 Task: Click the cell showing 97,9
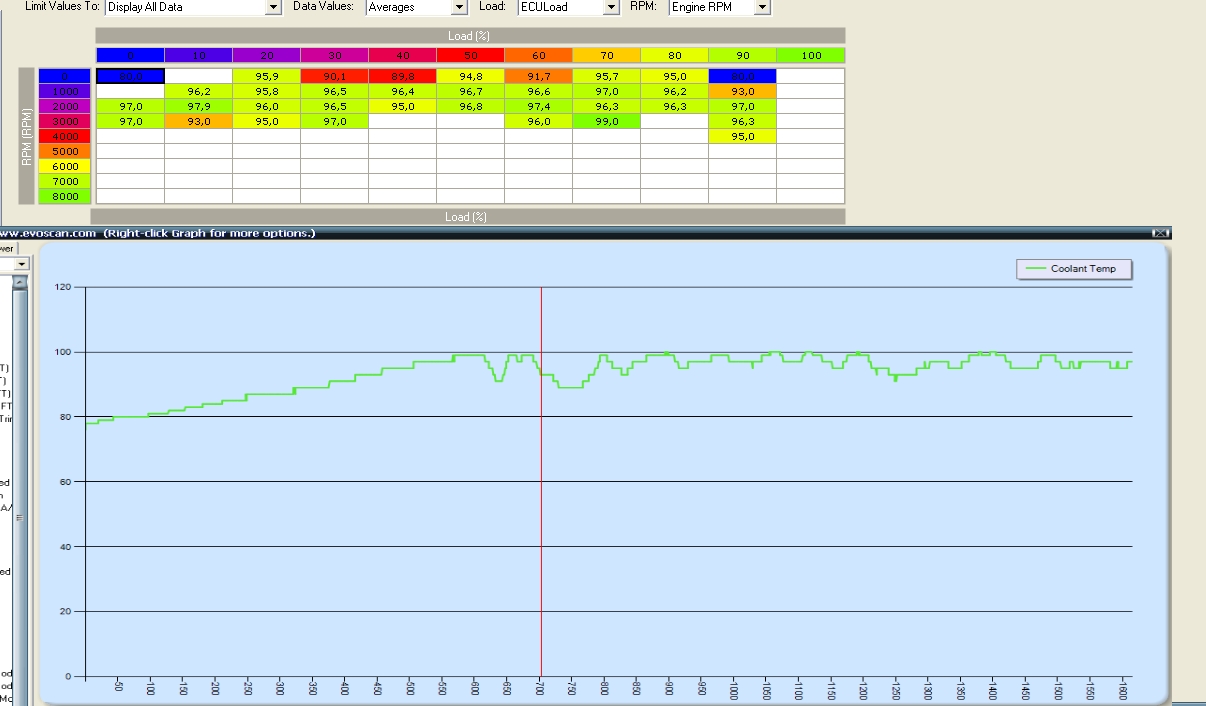click(198, 106)
